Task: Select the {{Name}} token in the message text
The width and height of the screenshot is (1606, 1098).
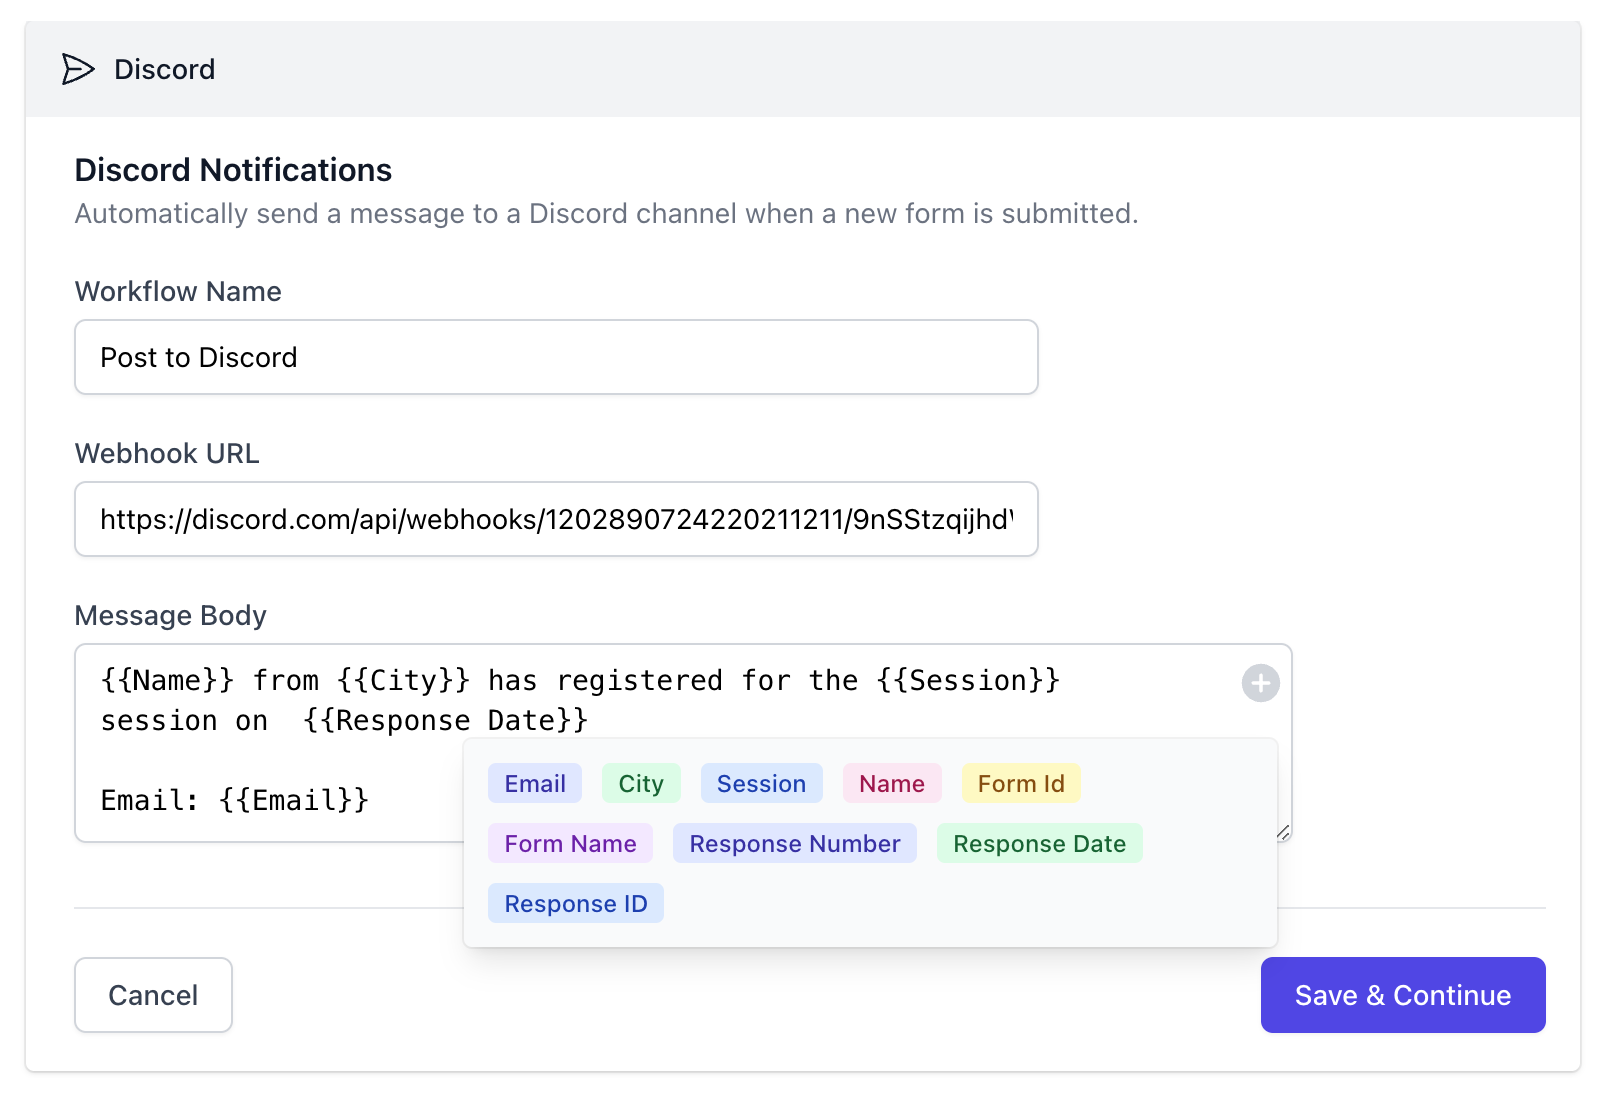Action: tap(167, 680)
